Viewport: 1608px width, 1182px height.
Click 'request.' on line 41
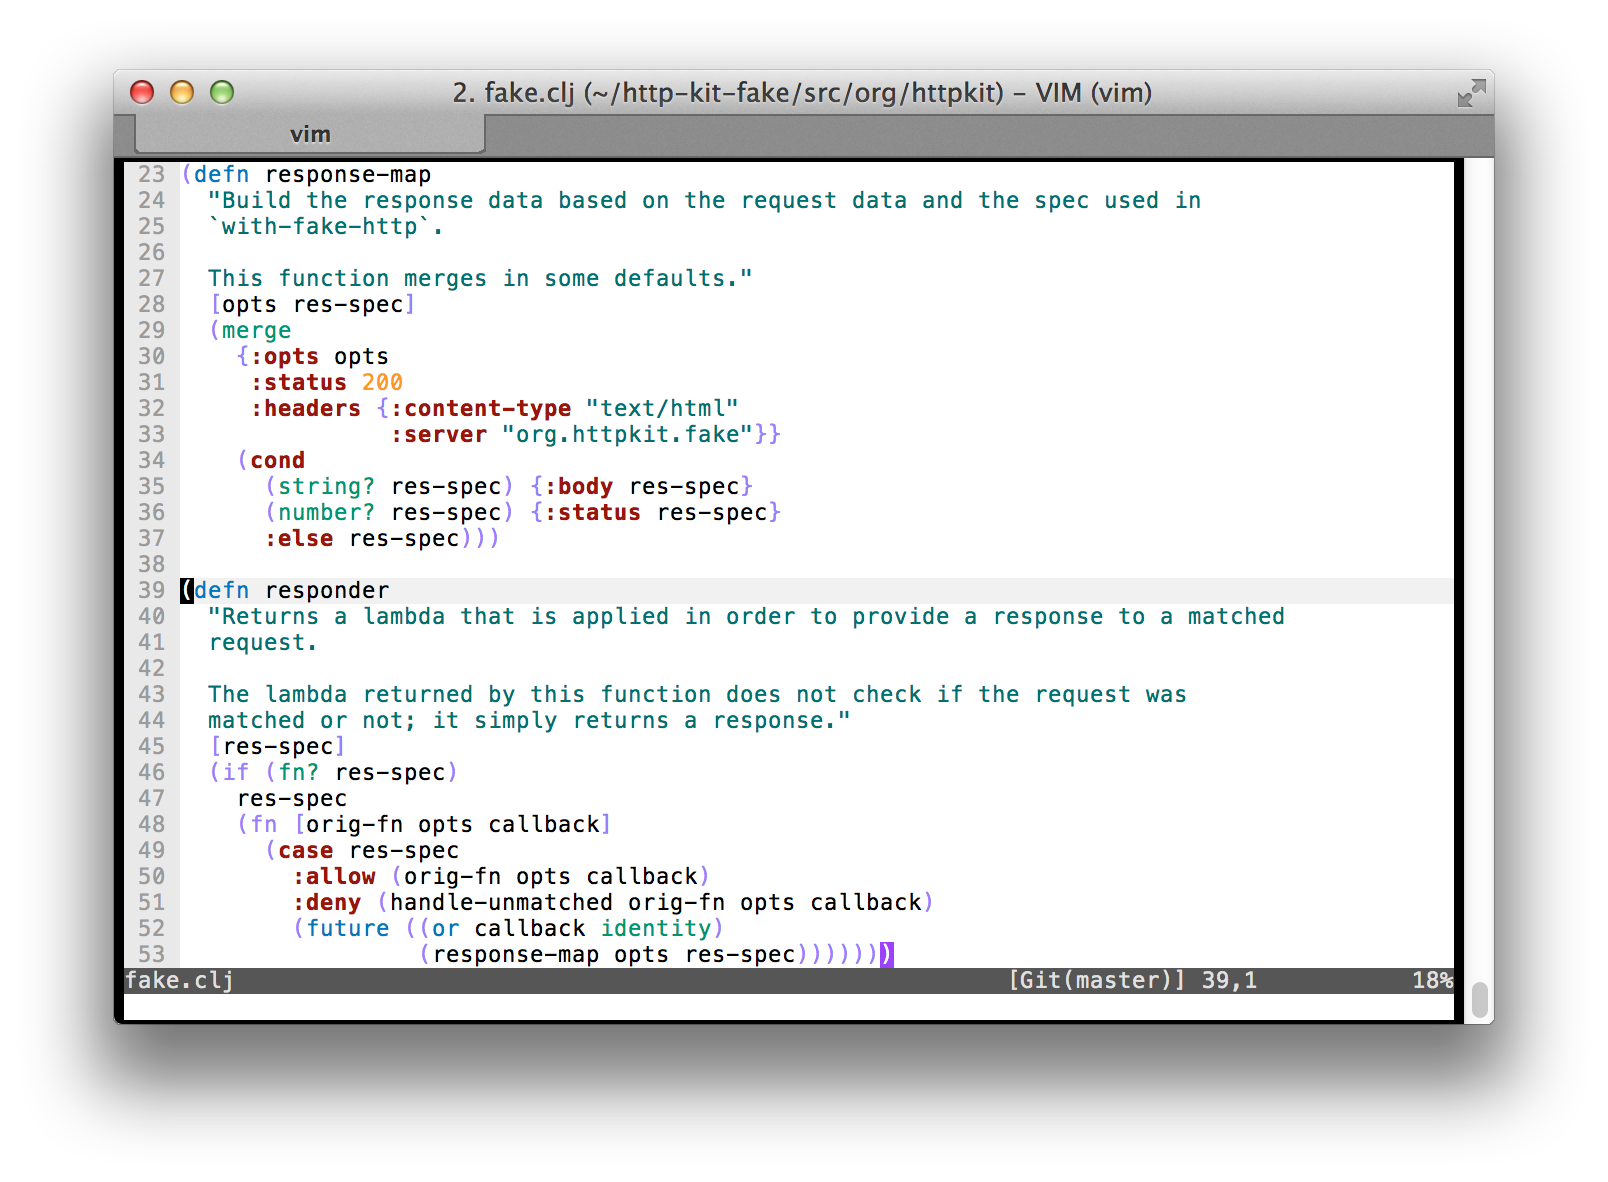[x=263, y=642]
